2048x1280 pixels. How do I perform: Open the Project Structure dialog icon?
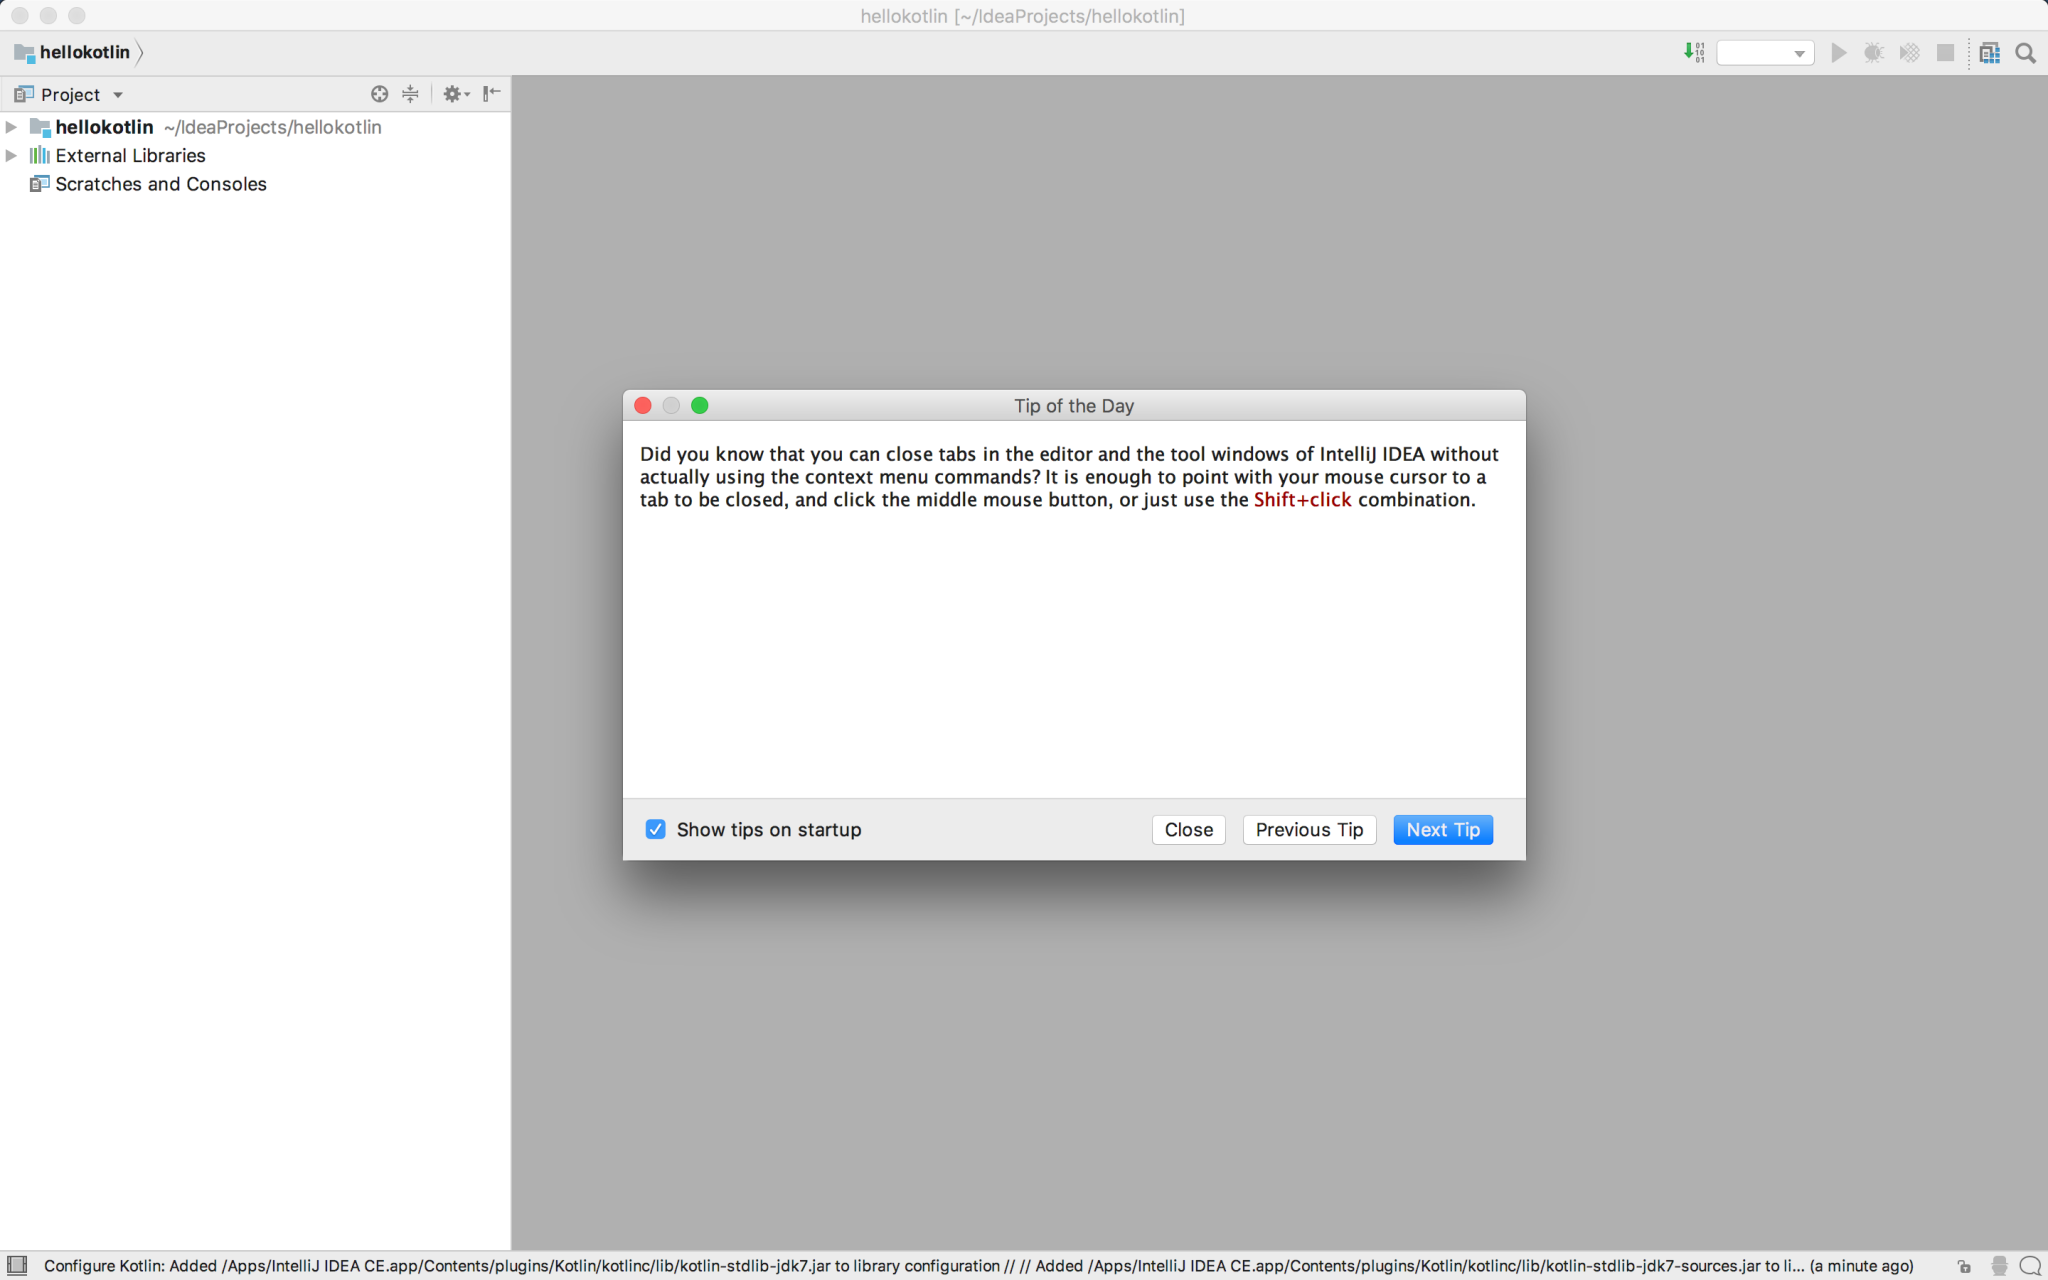click(x=1989, y=52)
